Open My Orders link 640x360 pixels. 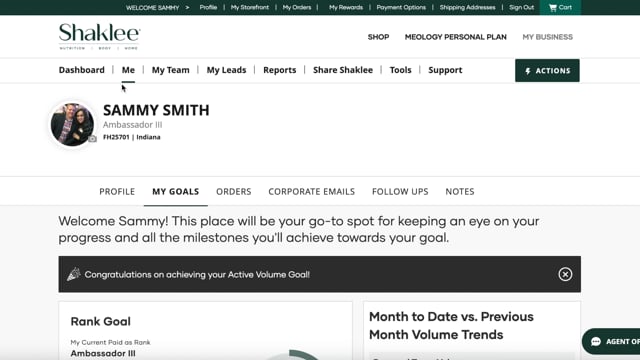[x=297, y=7]
